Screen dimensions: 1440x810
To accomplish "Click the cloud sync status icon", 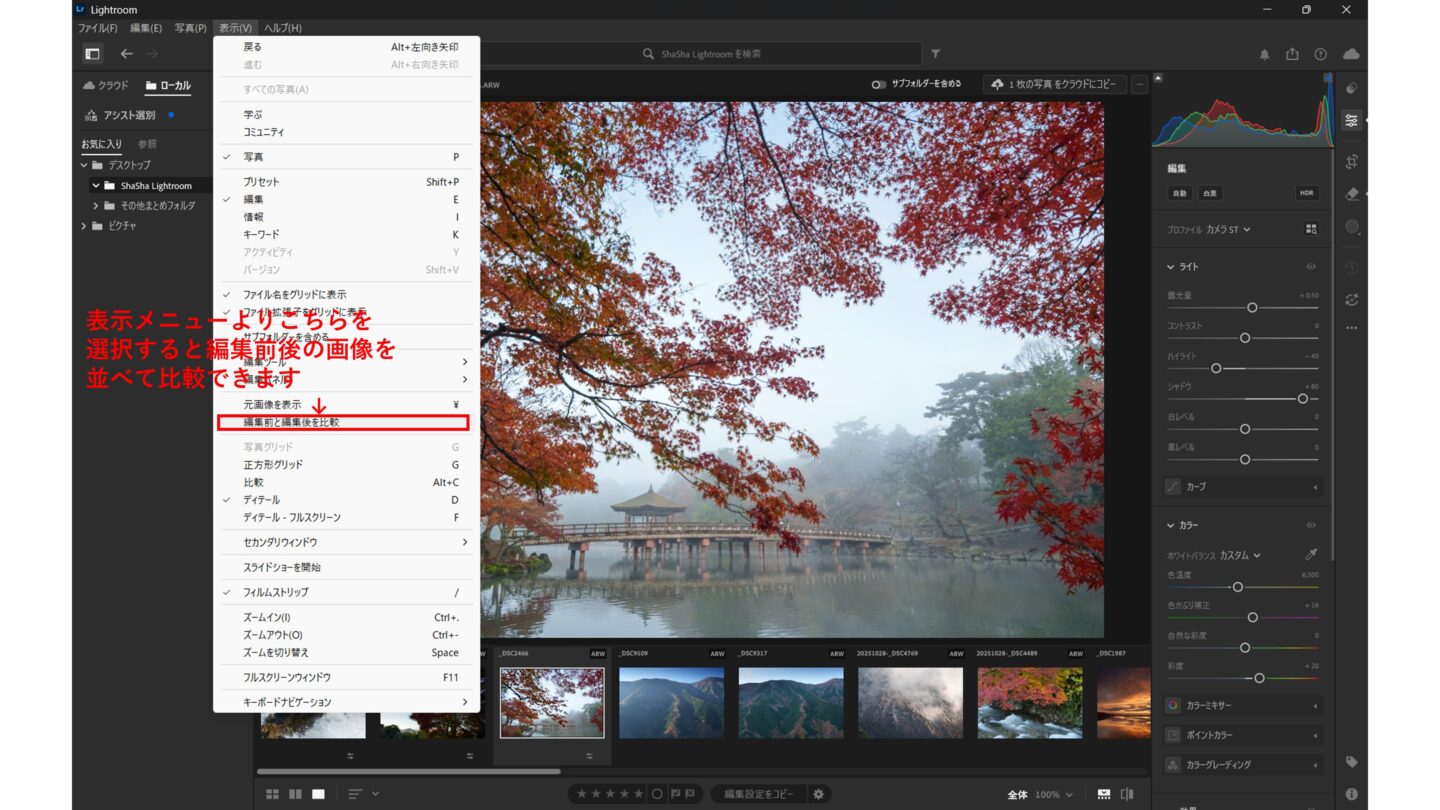I will point(1351,54).
